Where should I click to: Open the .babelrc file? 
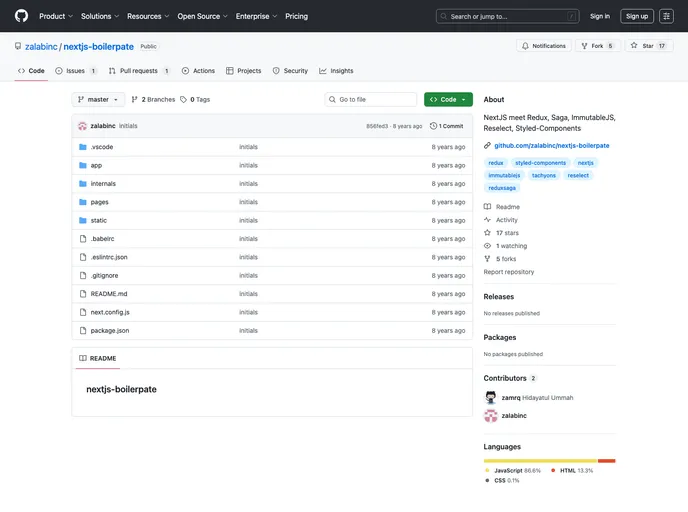[x=102, y=239]
